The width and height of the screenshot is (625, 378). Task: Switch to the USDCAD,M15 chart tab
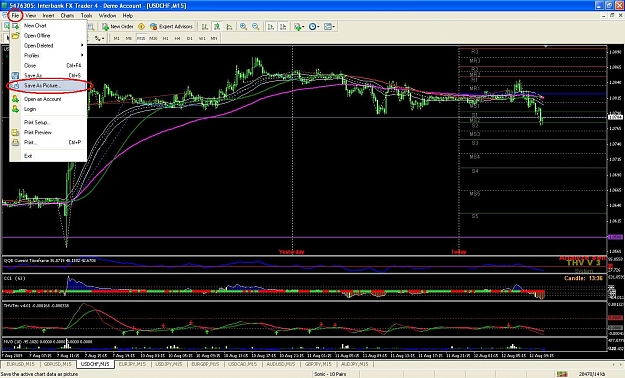242,364
